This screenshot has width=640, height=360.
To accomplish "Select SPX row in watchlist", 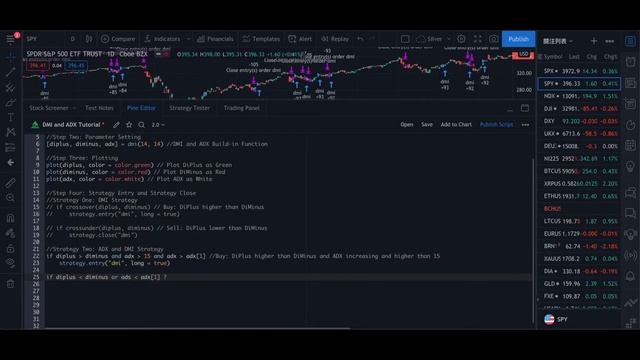I will 579,71.
